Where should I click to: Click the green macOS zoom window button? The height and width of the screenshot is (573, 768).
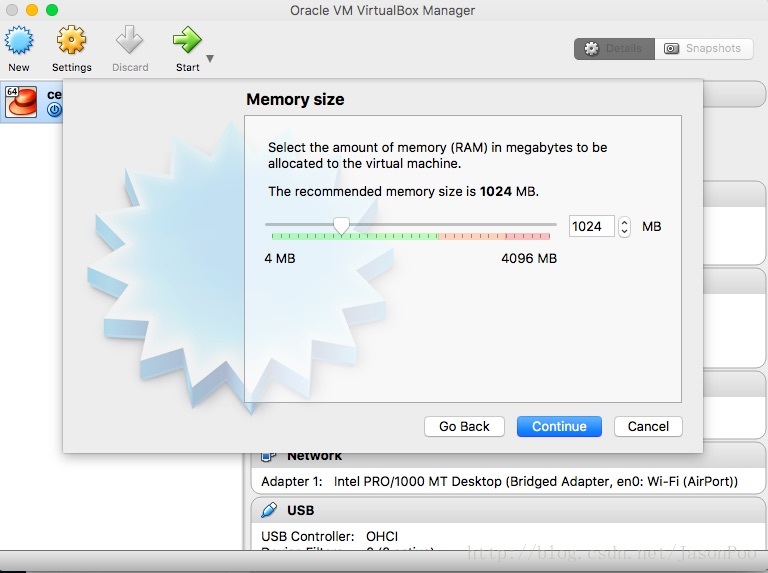(x=52, y=10)
